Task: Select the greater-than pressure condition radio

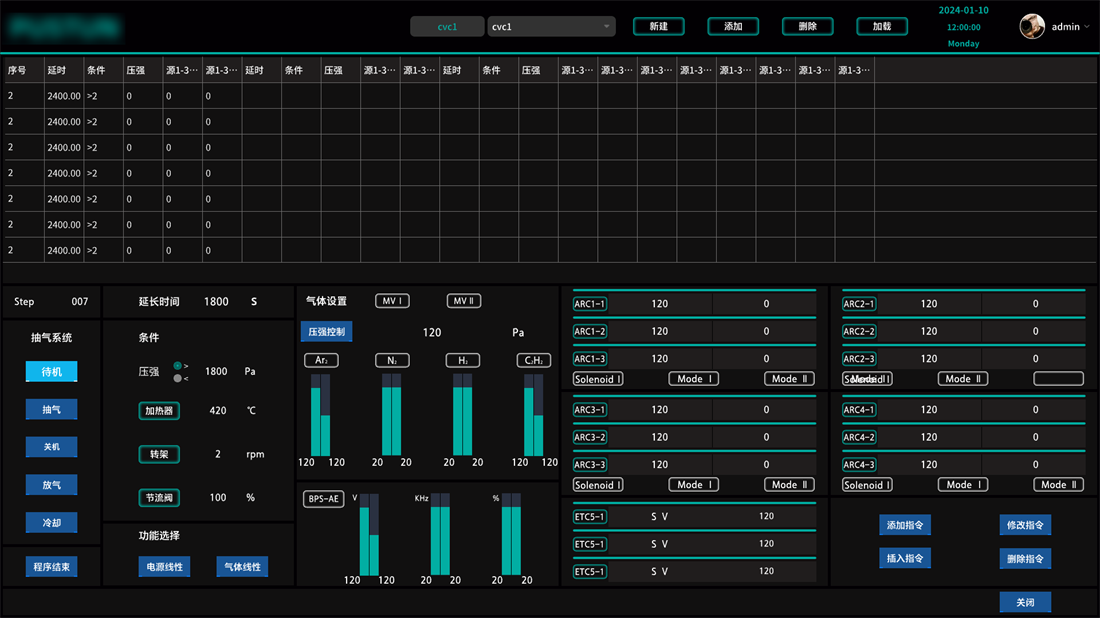Action: point(178,366)
